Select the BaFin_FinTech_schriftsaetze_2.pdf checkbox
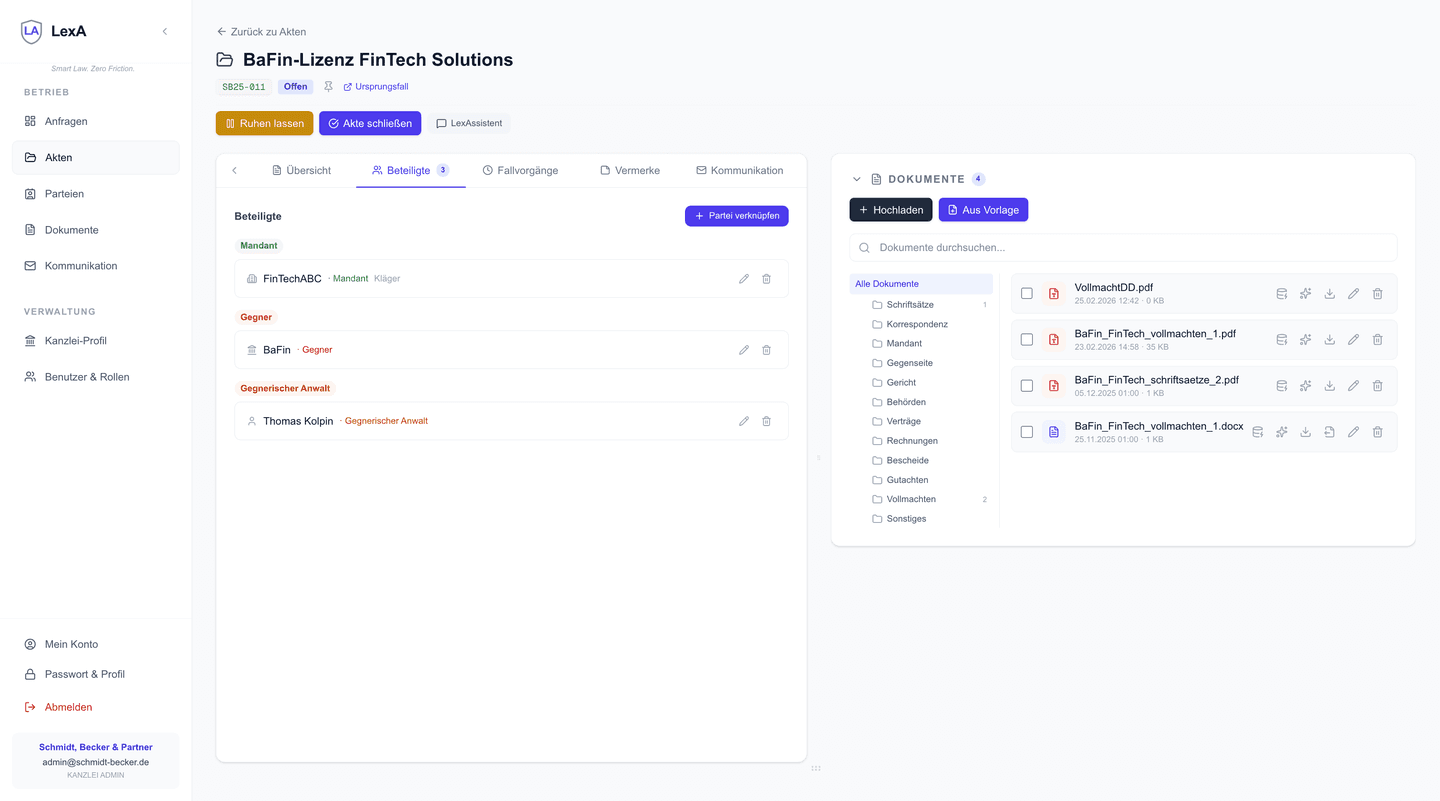Image resolution: width=1440 pixels, height=801 pixels. [1026, 386]
